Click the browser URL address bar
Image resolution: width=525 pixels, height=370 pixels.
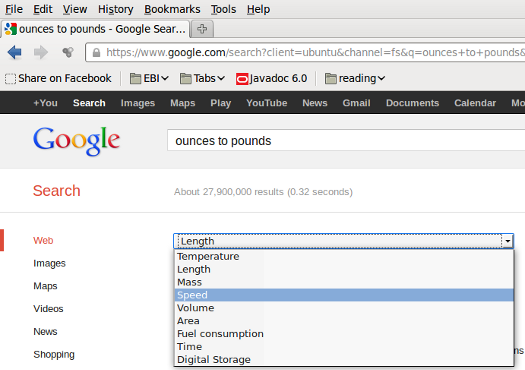305,53
